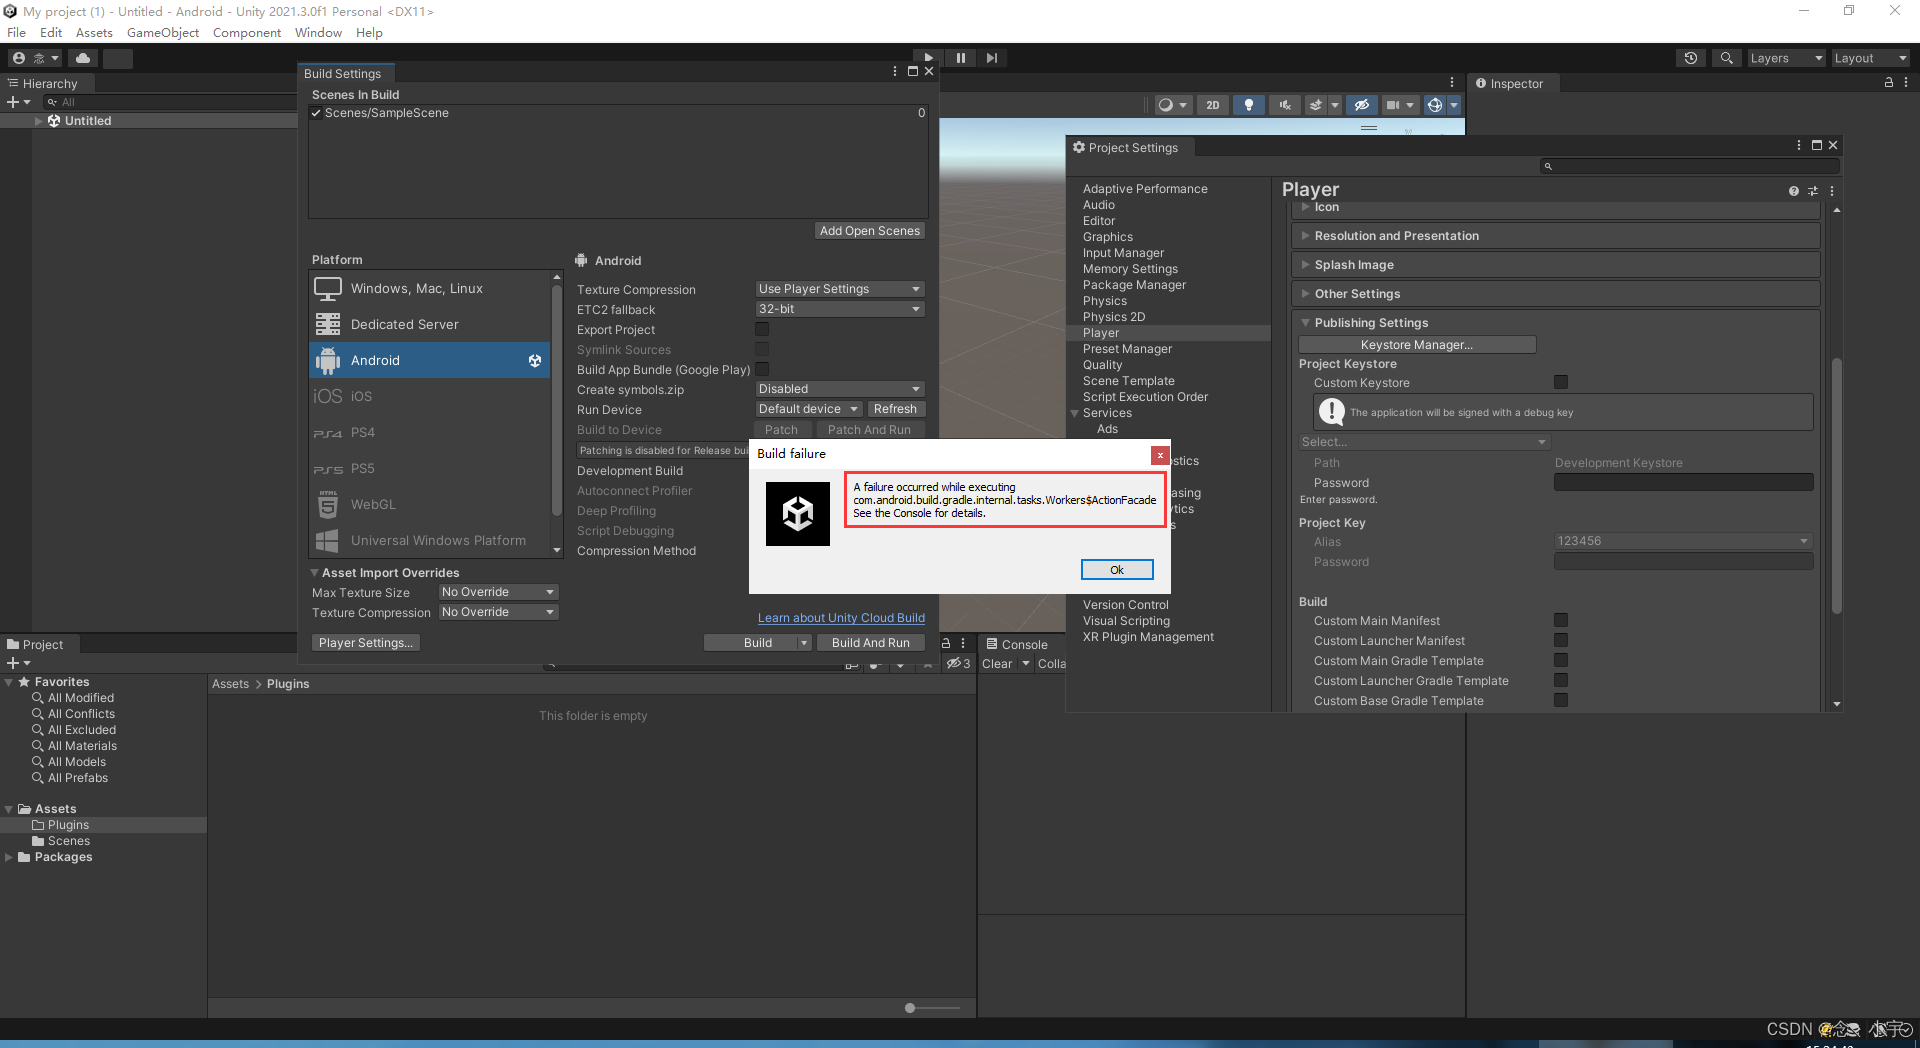Select Quality in Project Settings list

coord(1103,365)
